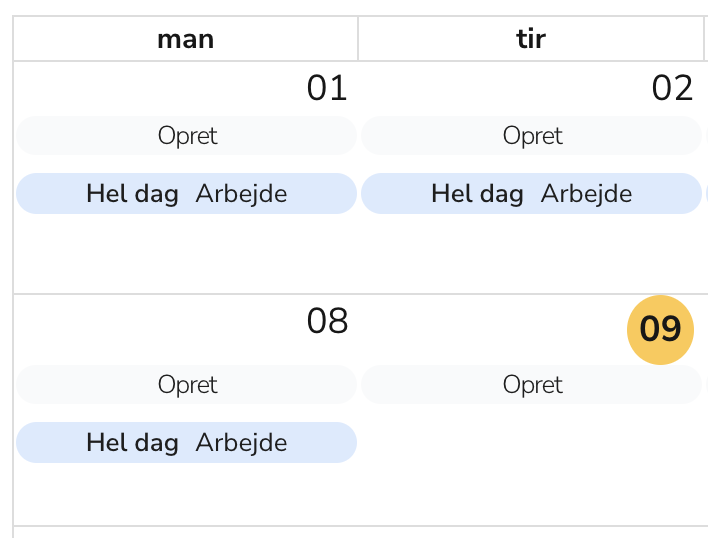Click blank space beneath Arbejde event on day 01
This screenshot has width=708, height=538.
coord(187,255)
